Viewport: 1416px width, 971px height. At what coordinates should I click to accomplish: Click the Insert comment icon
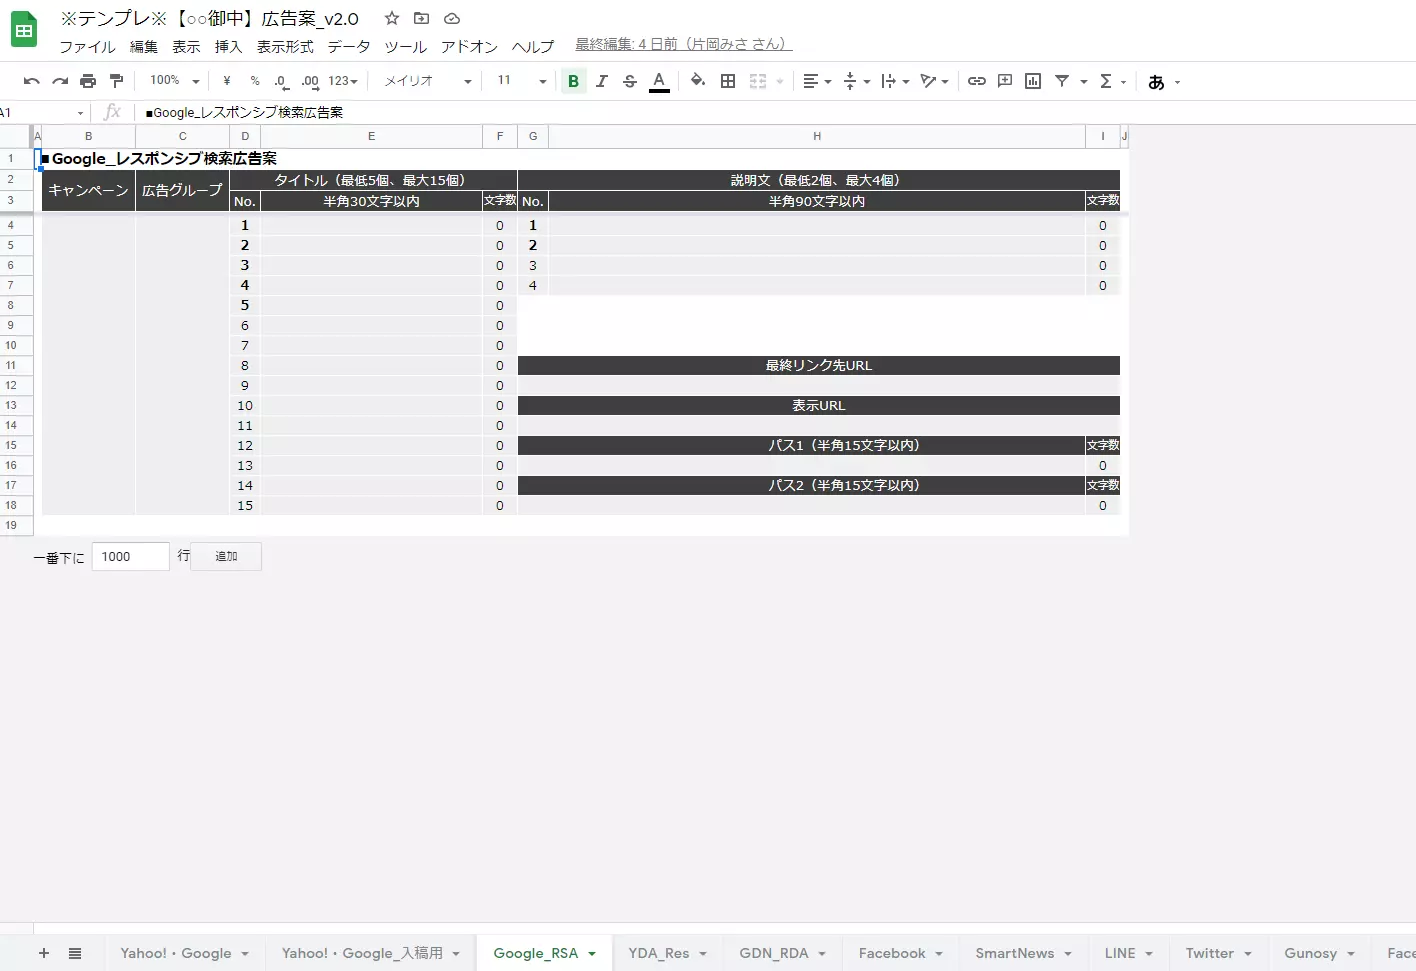point(1005,81)
